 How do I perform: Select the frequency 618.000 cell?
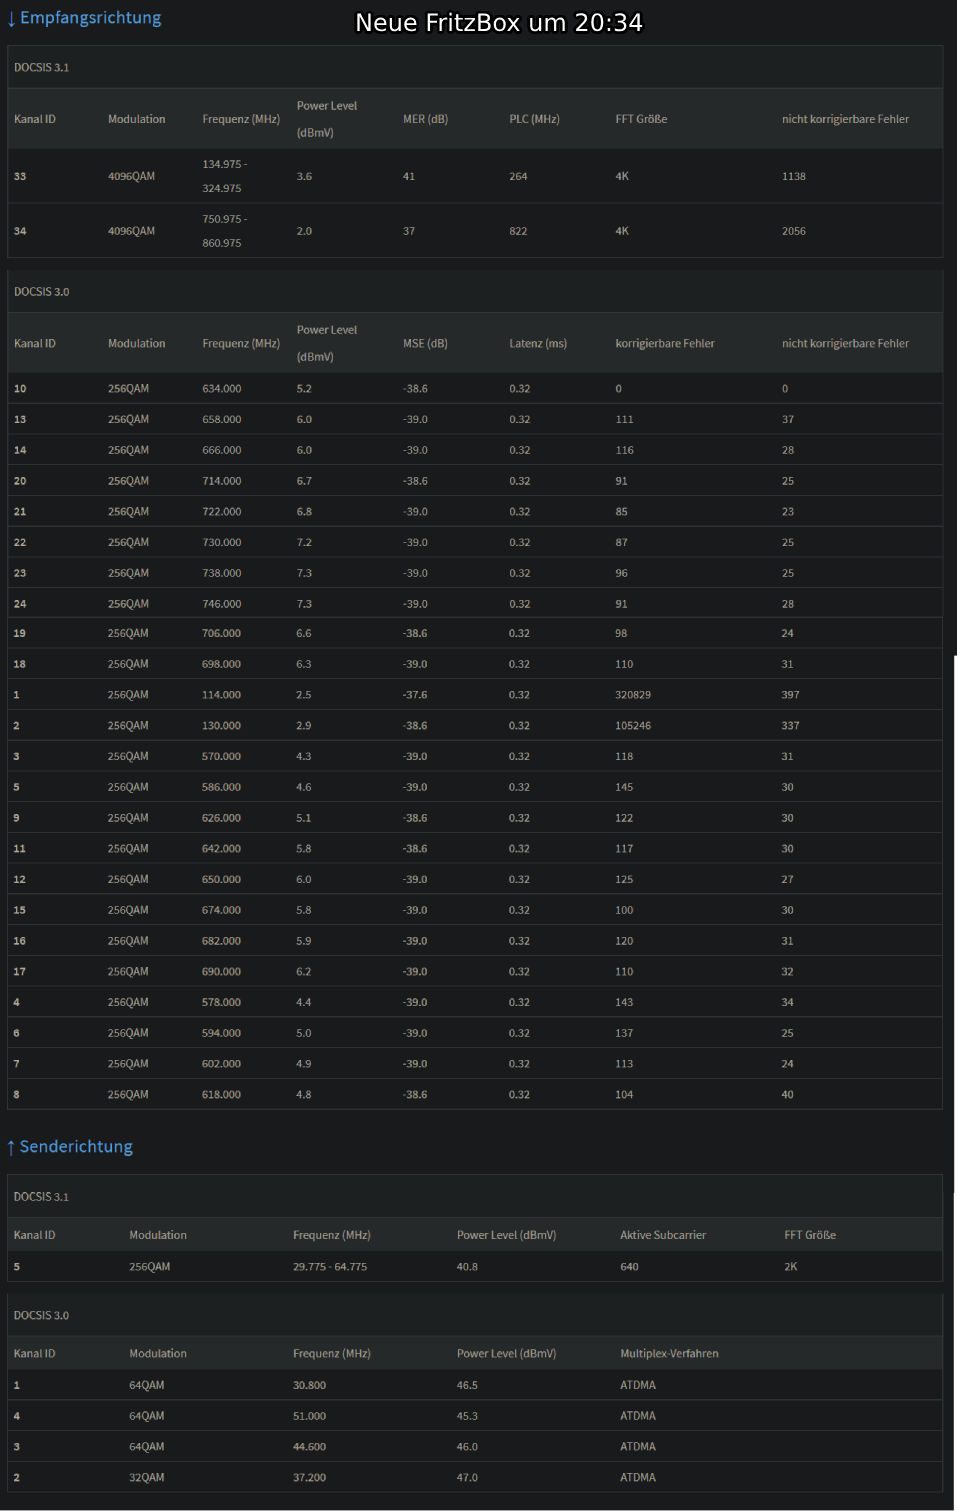tap(222, 1095)
